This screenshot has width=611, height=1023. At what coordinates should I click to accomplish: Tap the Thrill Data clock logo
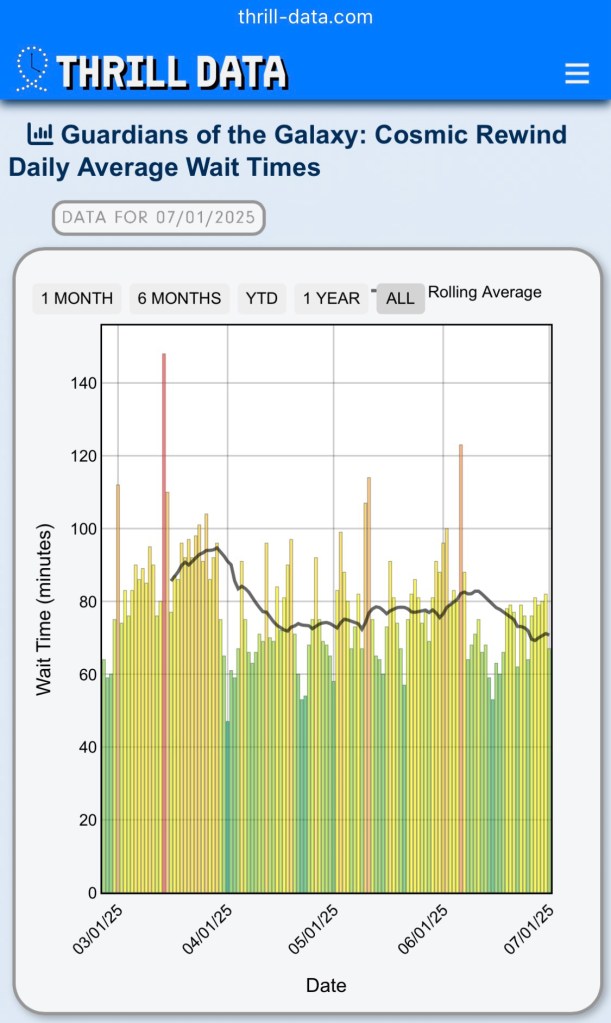point(32,69)
